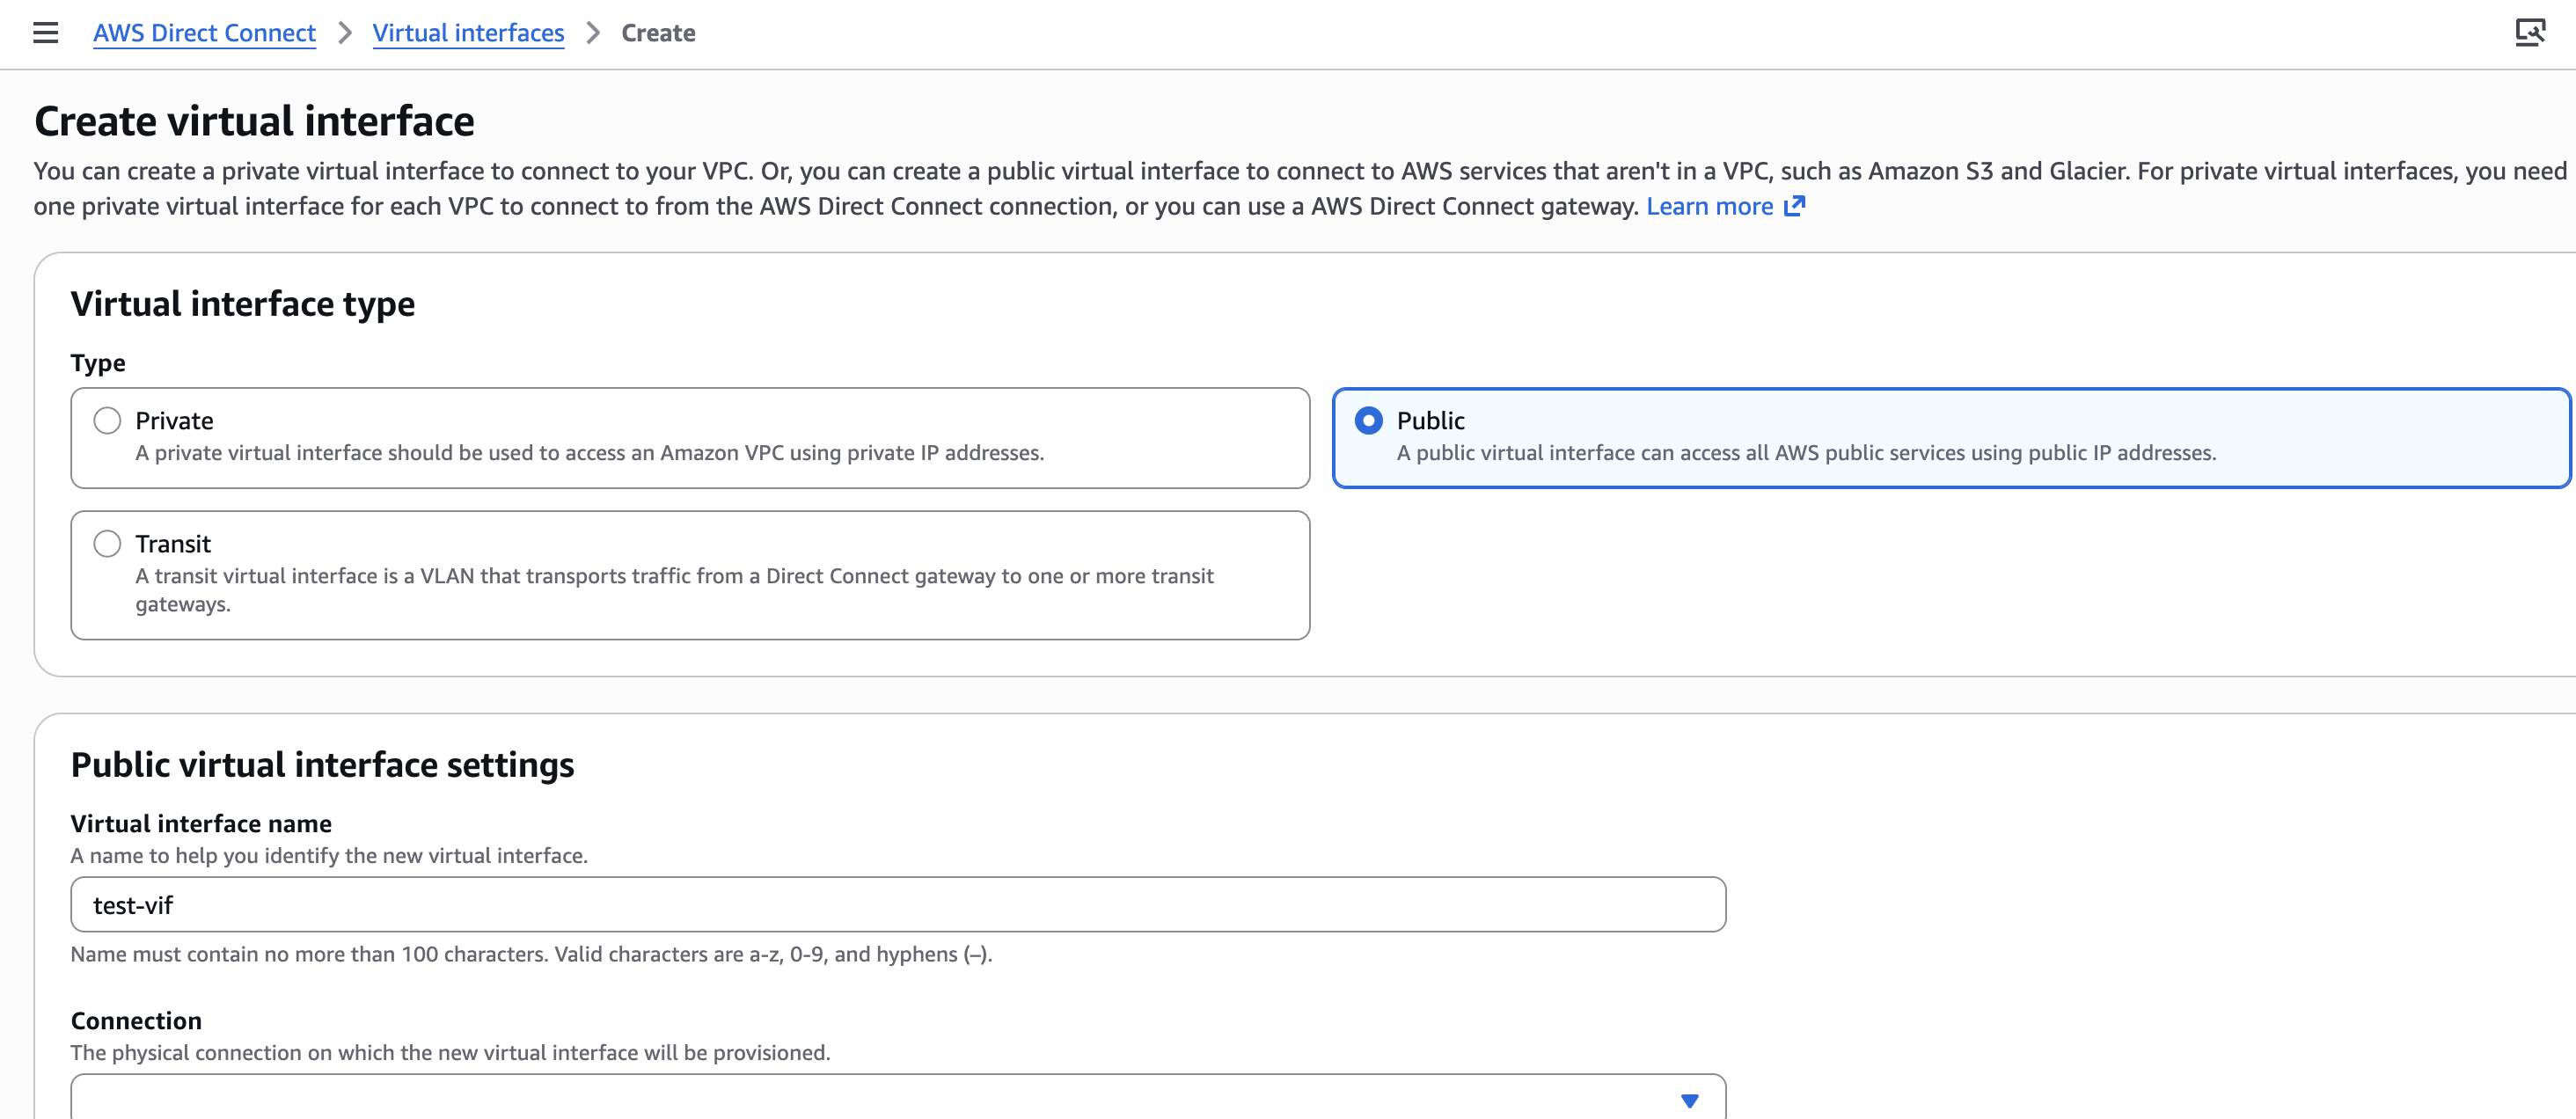Expand the Connection dropdown arrow
The image size is (2576, 1119).
coord(1689,1100)
